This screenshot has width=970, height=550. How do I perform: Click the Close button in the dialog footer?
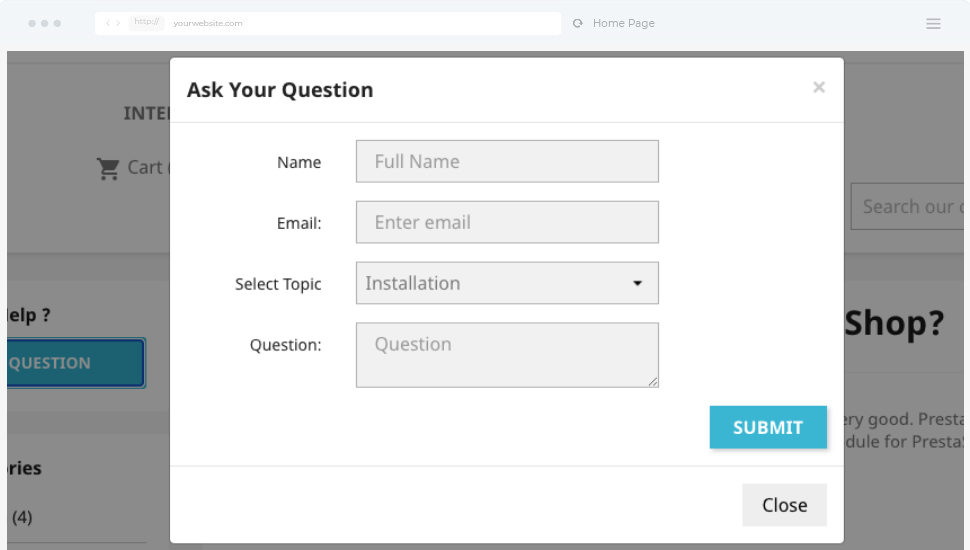coord(784,505)
